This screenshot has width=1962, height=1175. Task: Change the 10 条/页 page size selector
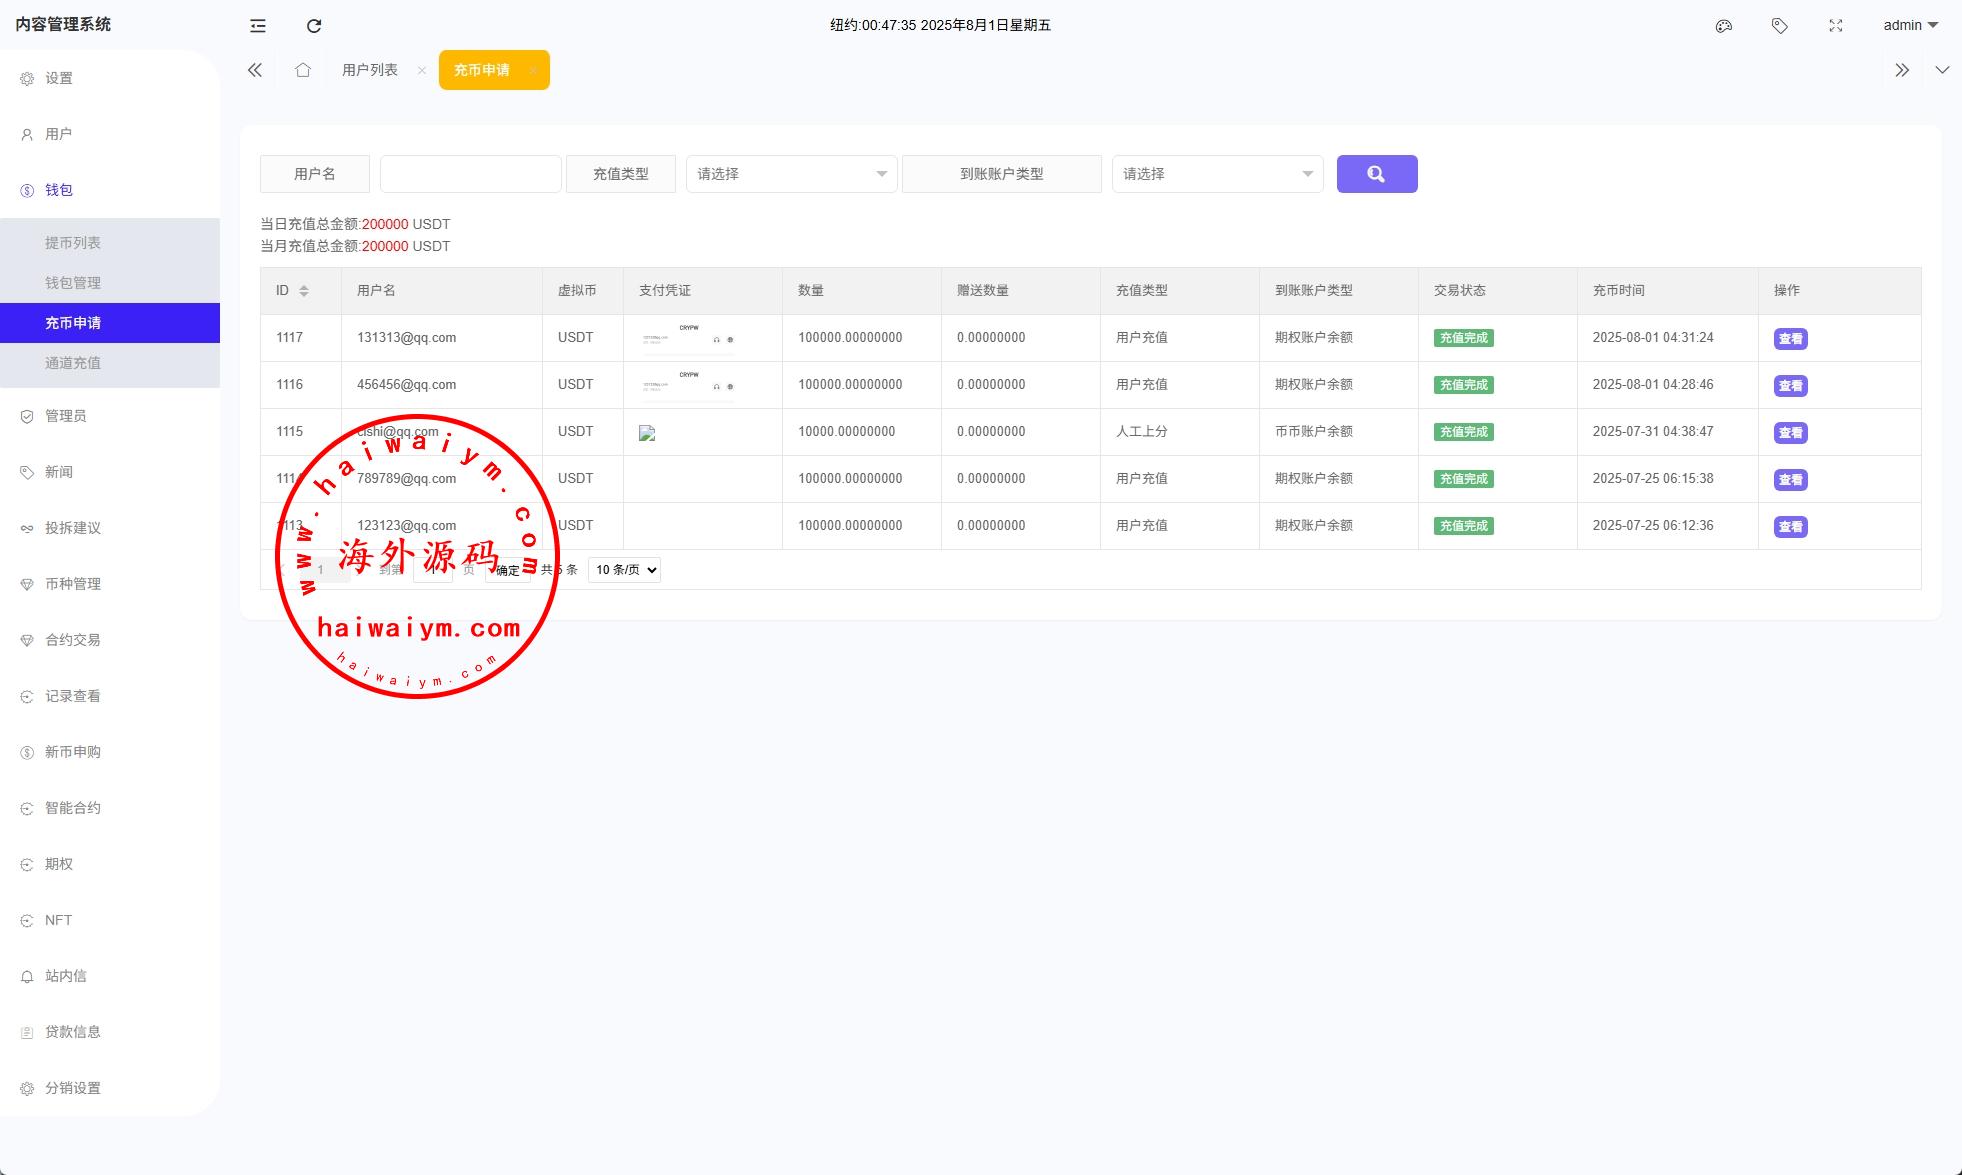(624, 570)
